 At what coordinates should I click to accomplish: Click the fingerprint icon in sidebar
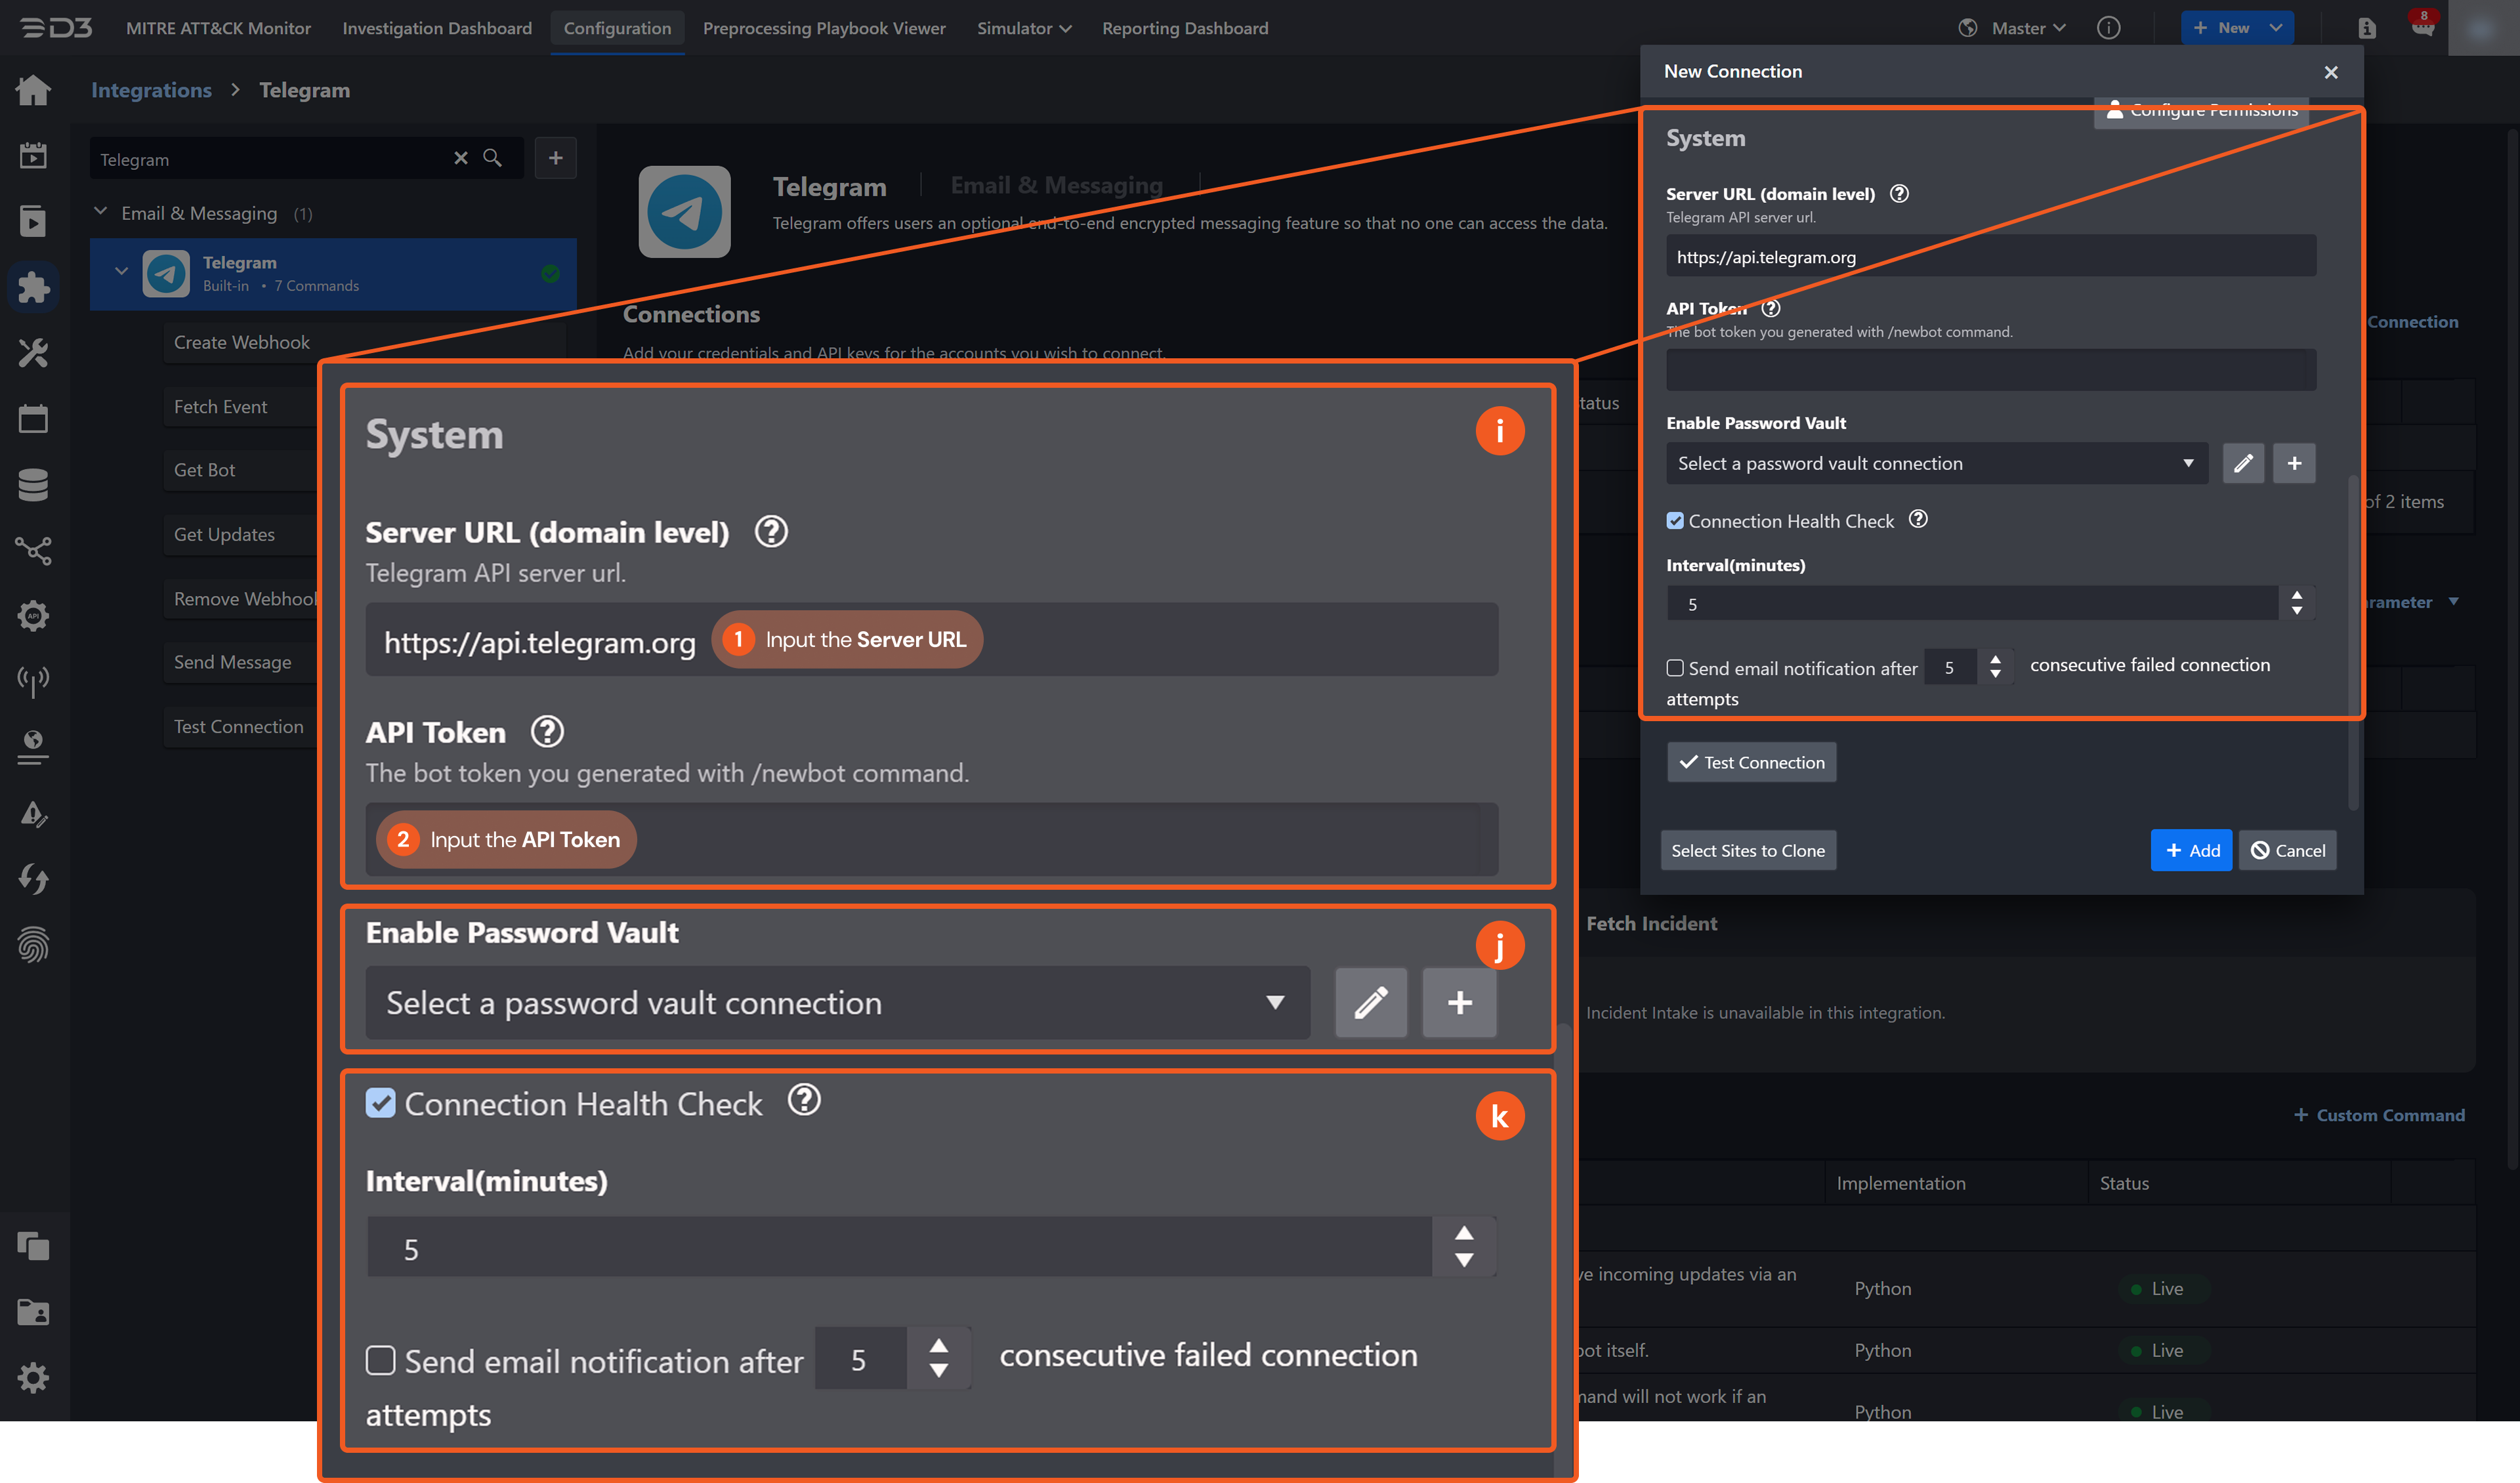coord(33,944)
